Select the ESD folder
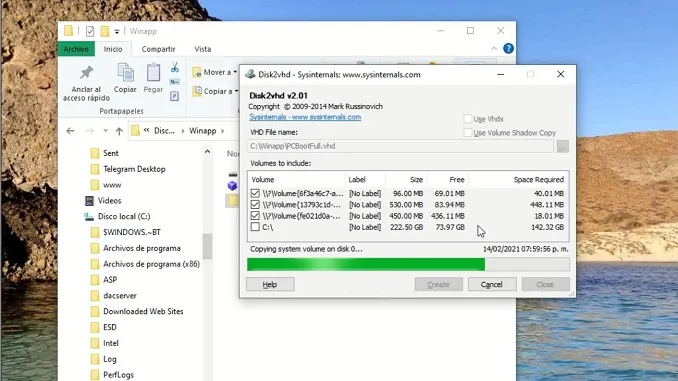678x381 pixels. click(109, 327)
